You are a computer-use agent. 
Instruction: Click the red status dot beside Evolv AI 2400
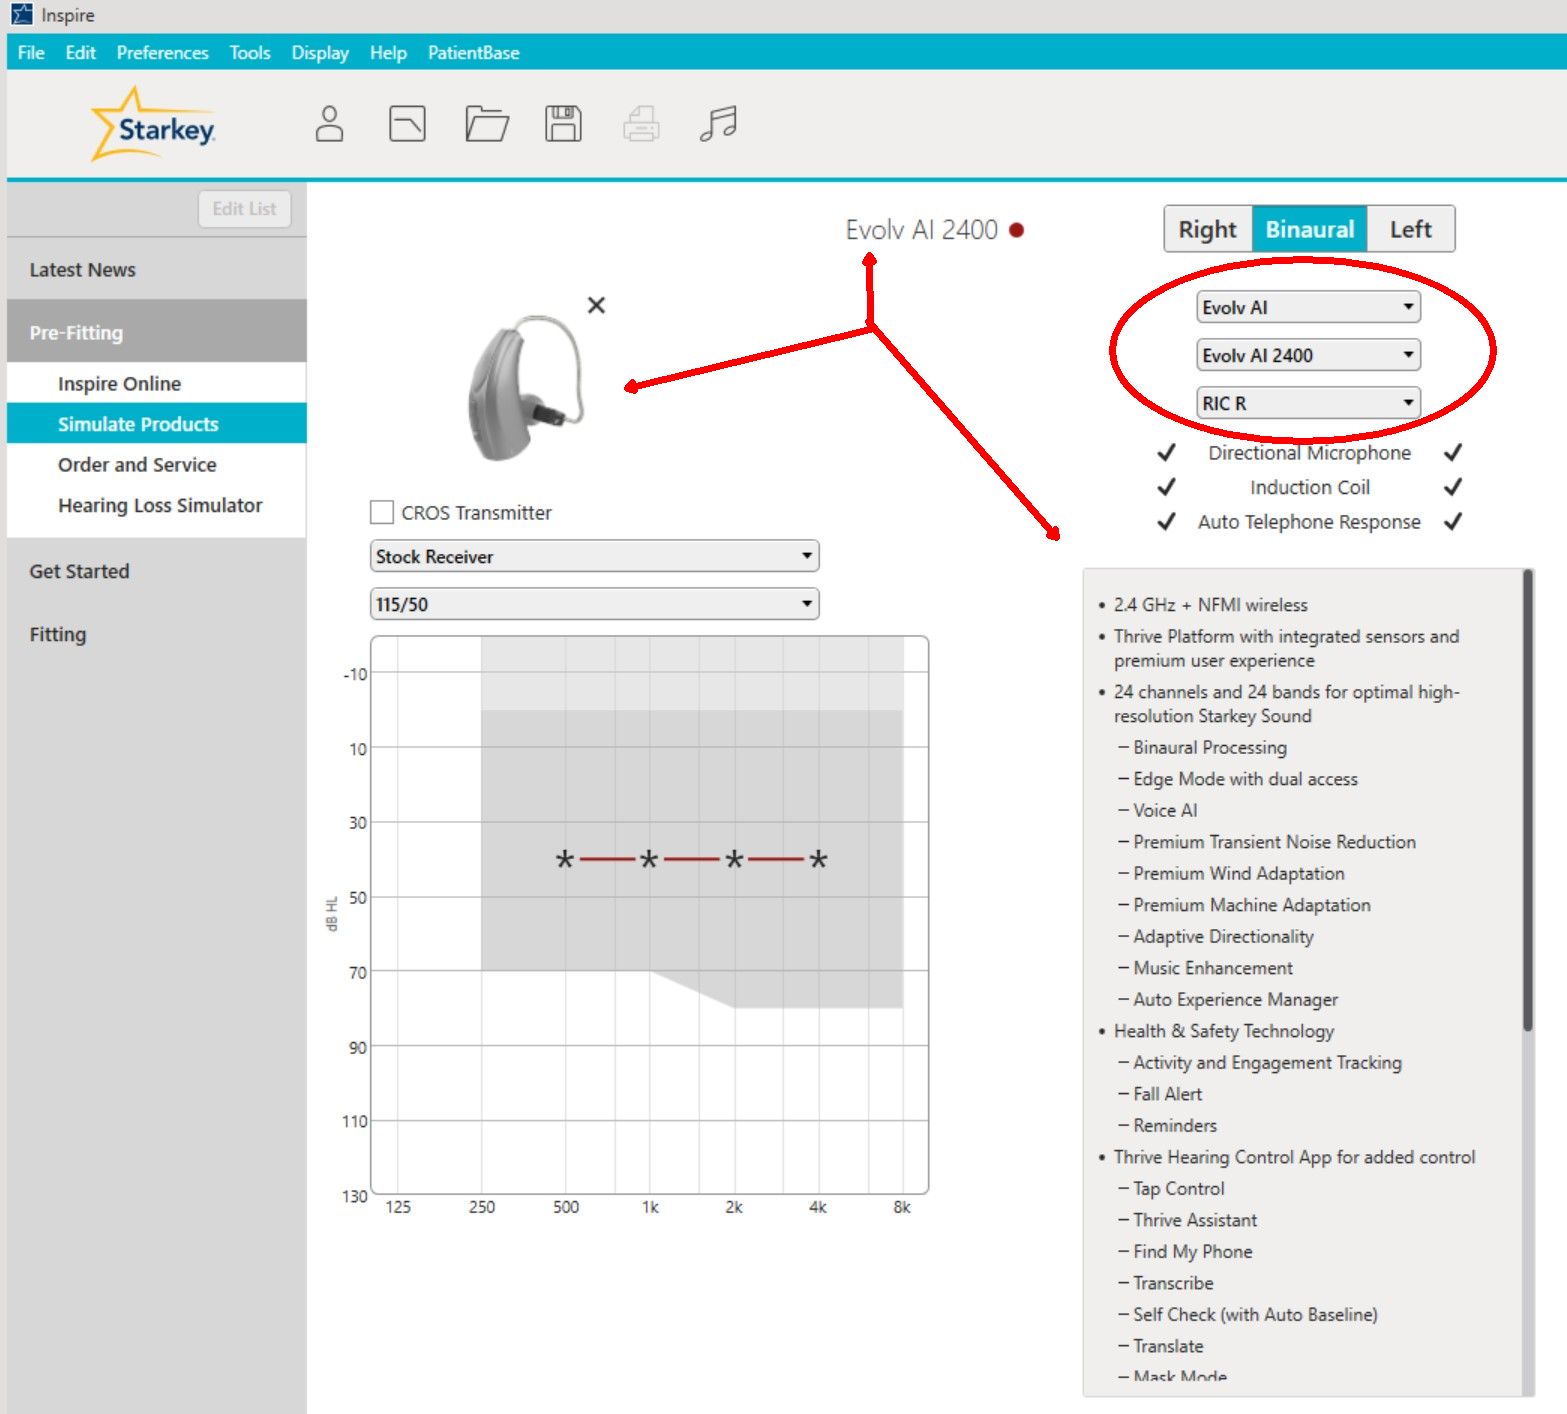pyautogui.click(x=1017, y=230)
